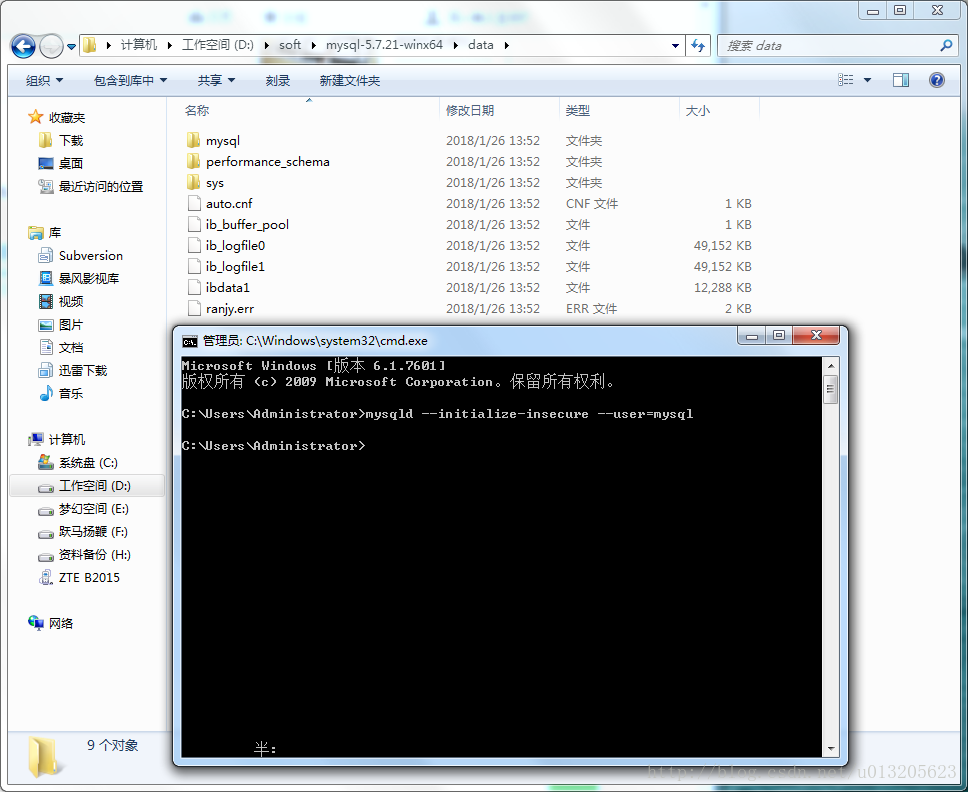Viewport: 968px width, 792px height.
Task: Click the blue help icon
Action: [x=937, y=80]
